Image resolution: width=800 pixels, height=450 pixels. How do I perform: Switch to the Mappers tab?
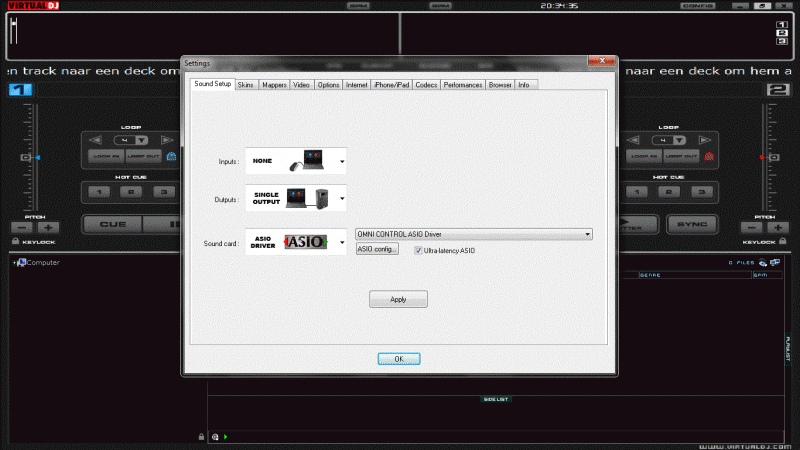[x=274, y=85]
